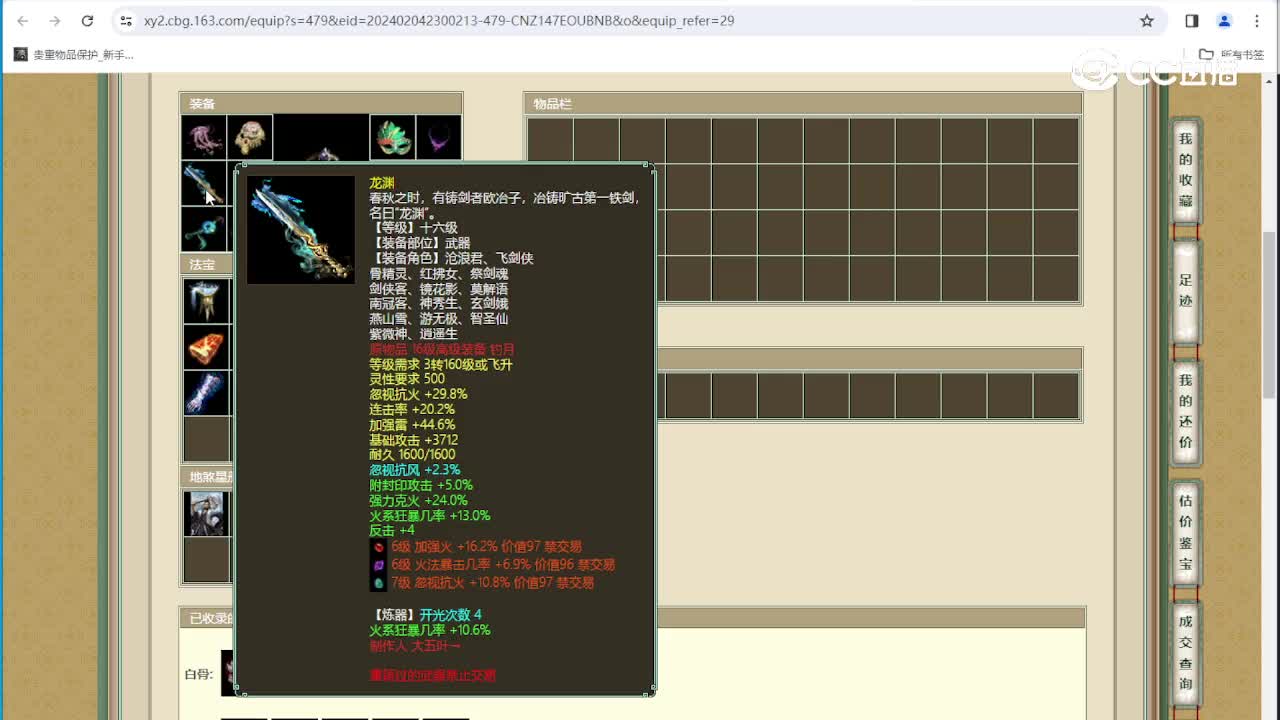The width and height of the screenshot is (1280, 720).
Task: Click the red 6级 加强火 gem icon
Action: pos(378,547)
